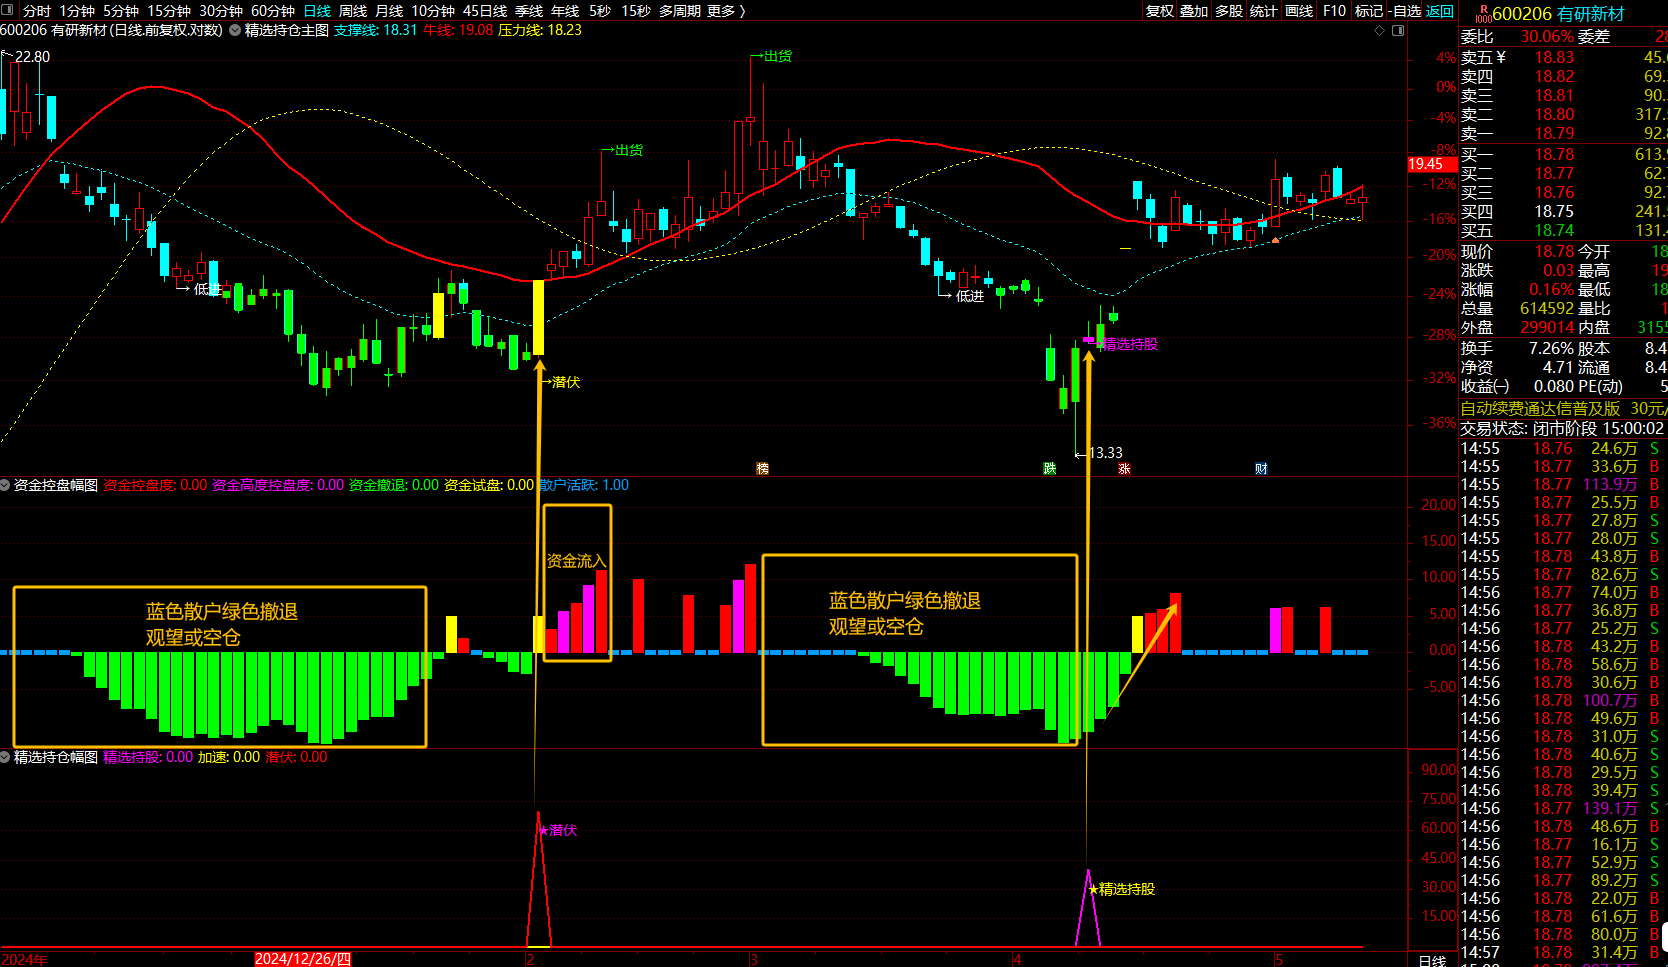Image resolution: width=1668 pixels, height=967 pixels.
Task: Open indicator menu for 精选持仓幅图
Action: tap(6, 757)
